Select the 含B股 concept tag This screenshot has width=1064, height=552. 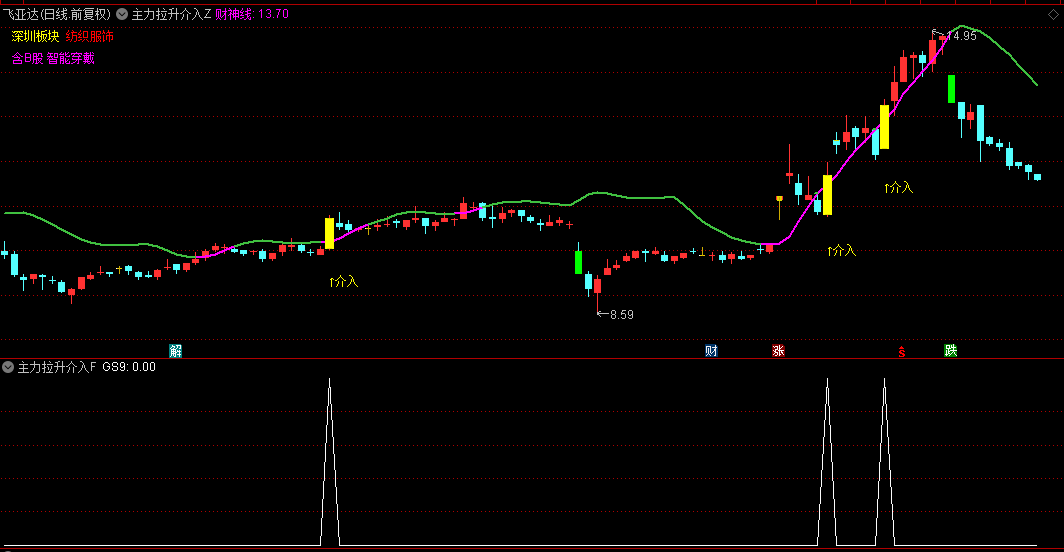click(27, 58)
